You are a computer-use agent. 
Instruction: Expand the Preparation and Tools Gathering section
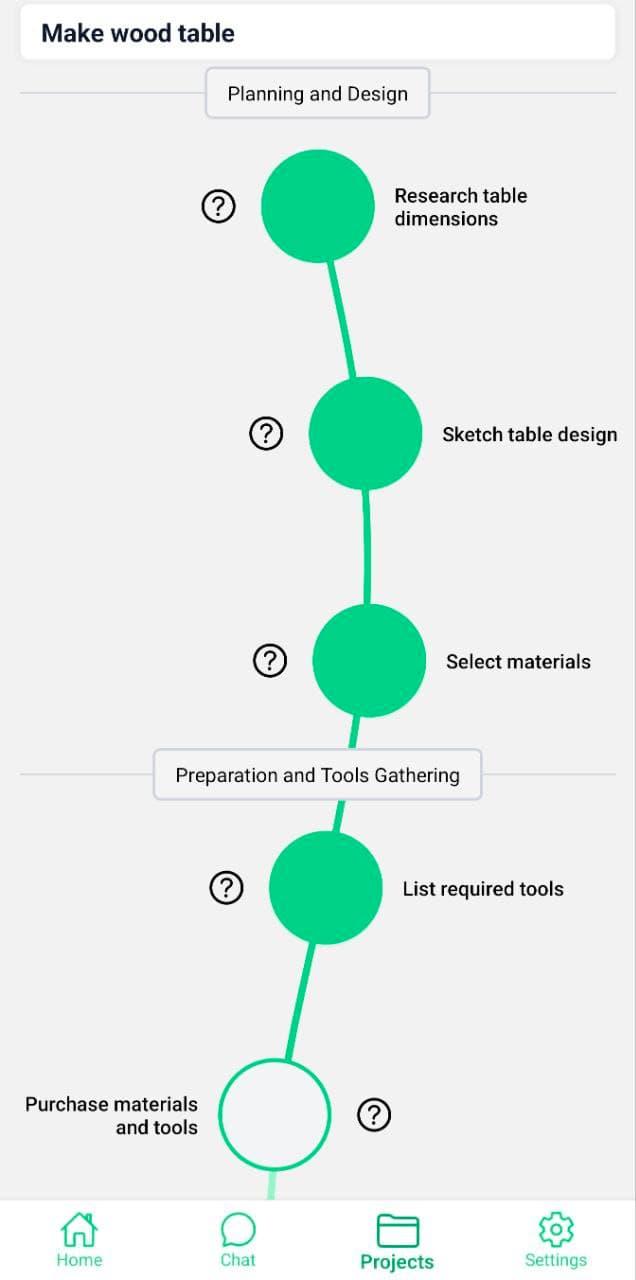(x=317, y=774)
